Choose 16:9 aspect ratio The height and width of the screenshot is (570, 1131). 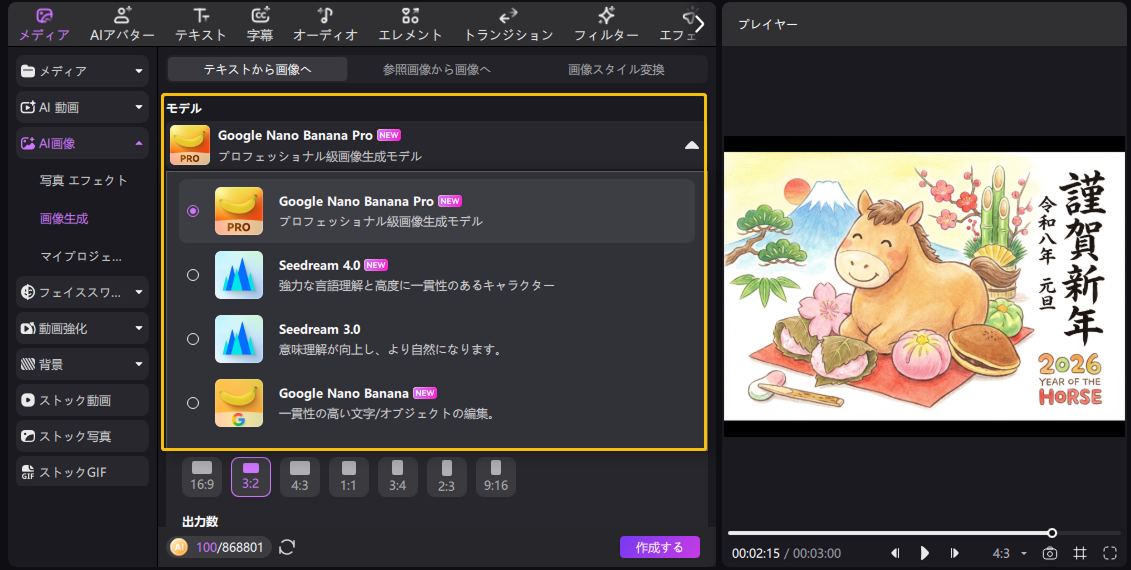(202, 477)
